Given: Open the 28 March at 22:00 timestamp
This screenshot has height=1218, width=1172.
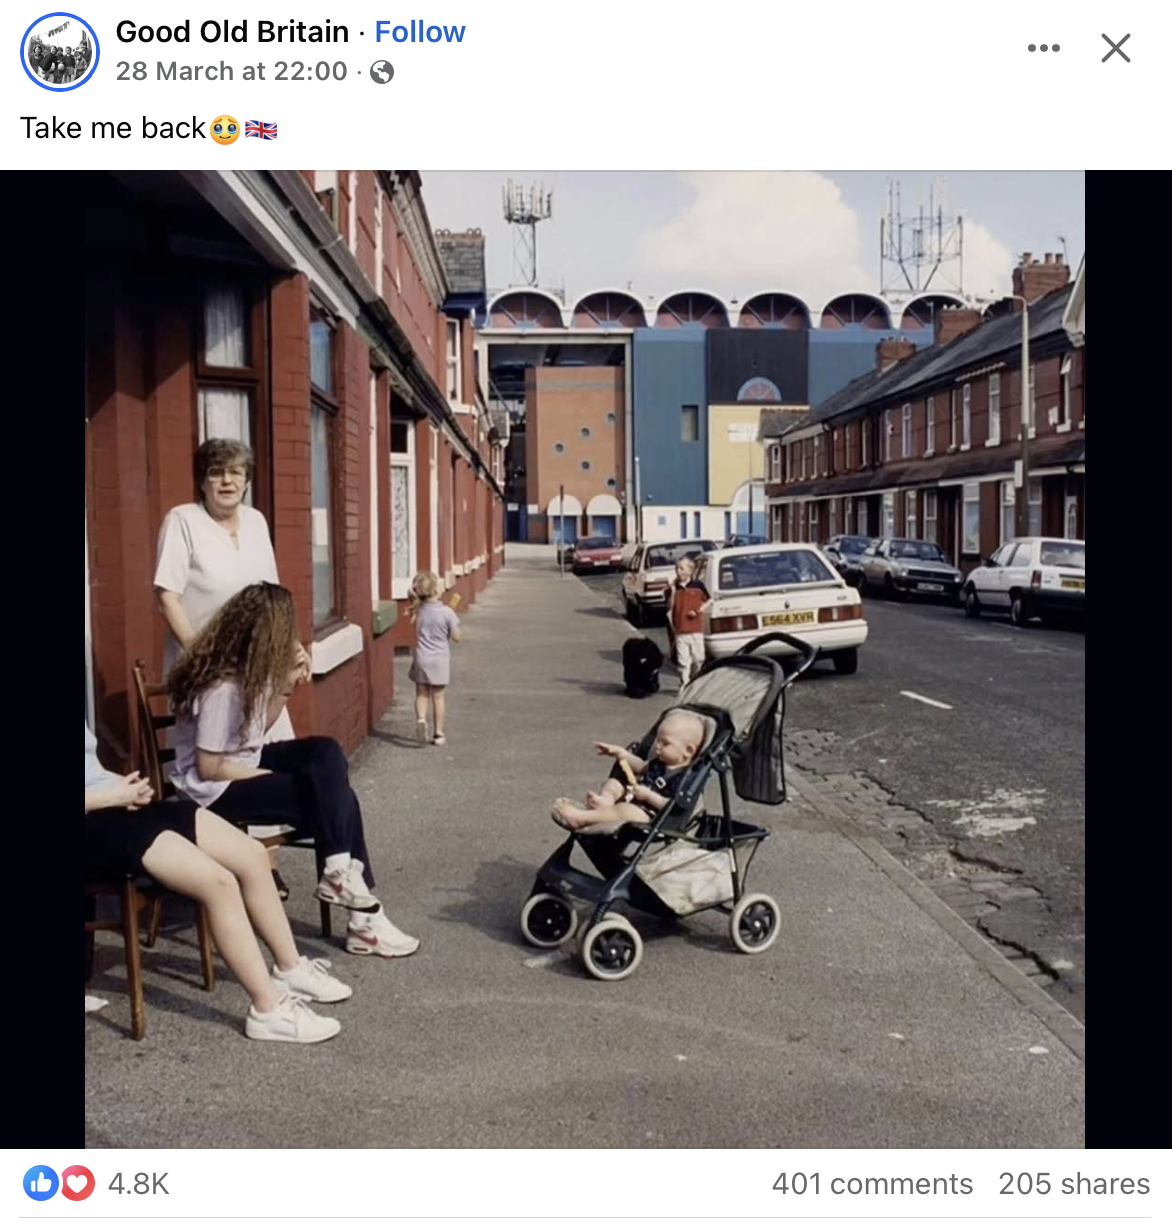Looking at the screenshot, I should [231, 71].
